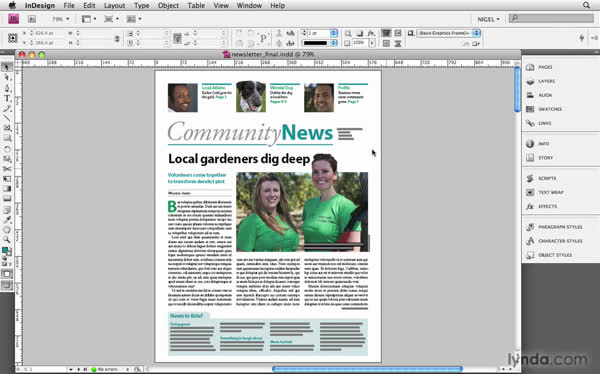Select the Scale tool
This screenshot has height=374, width=600.
7,158
